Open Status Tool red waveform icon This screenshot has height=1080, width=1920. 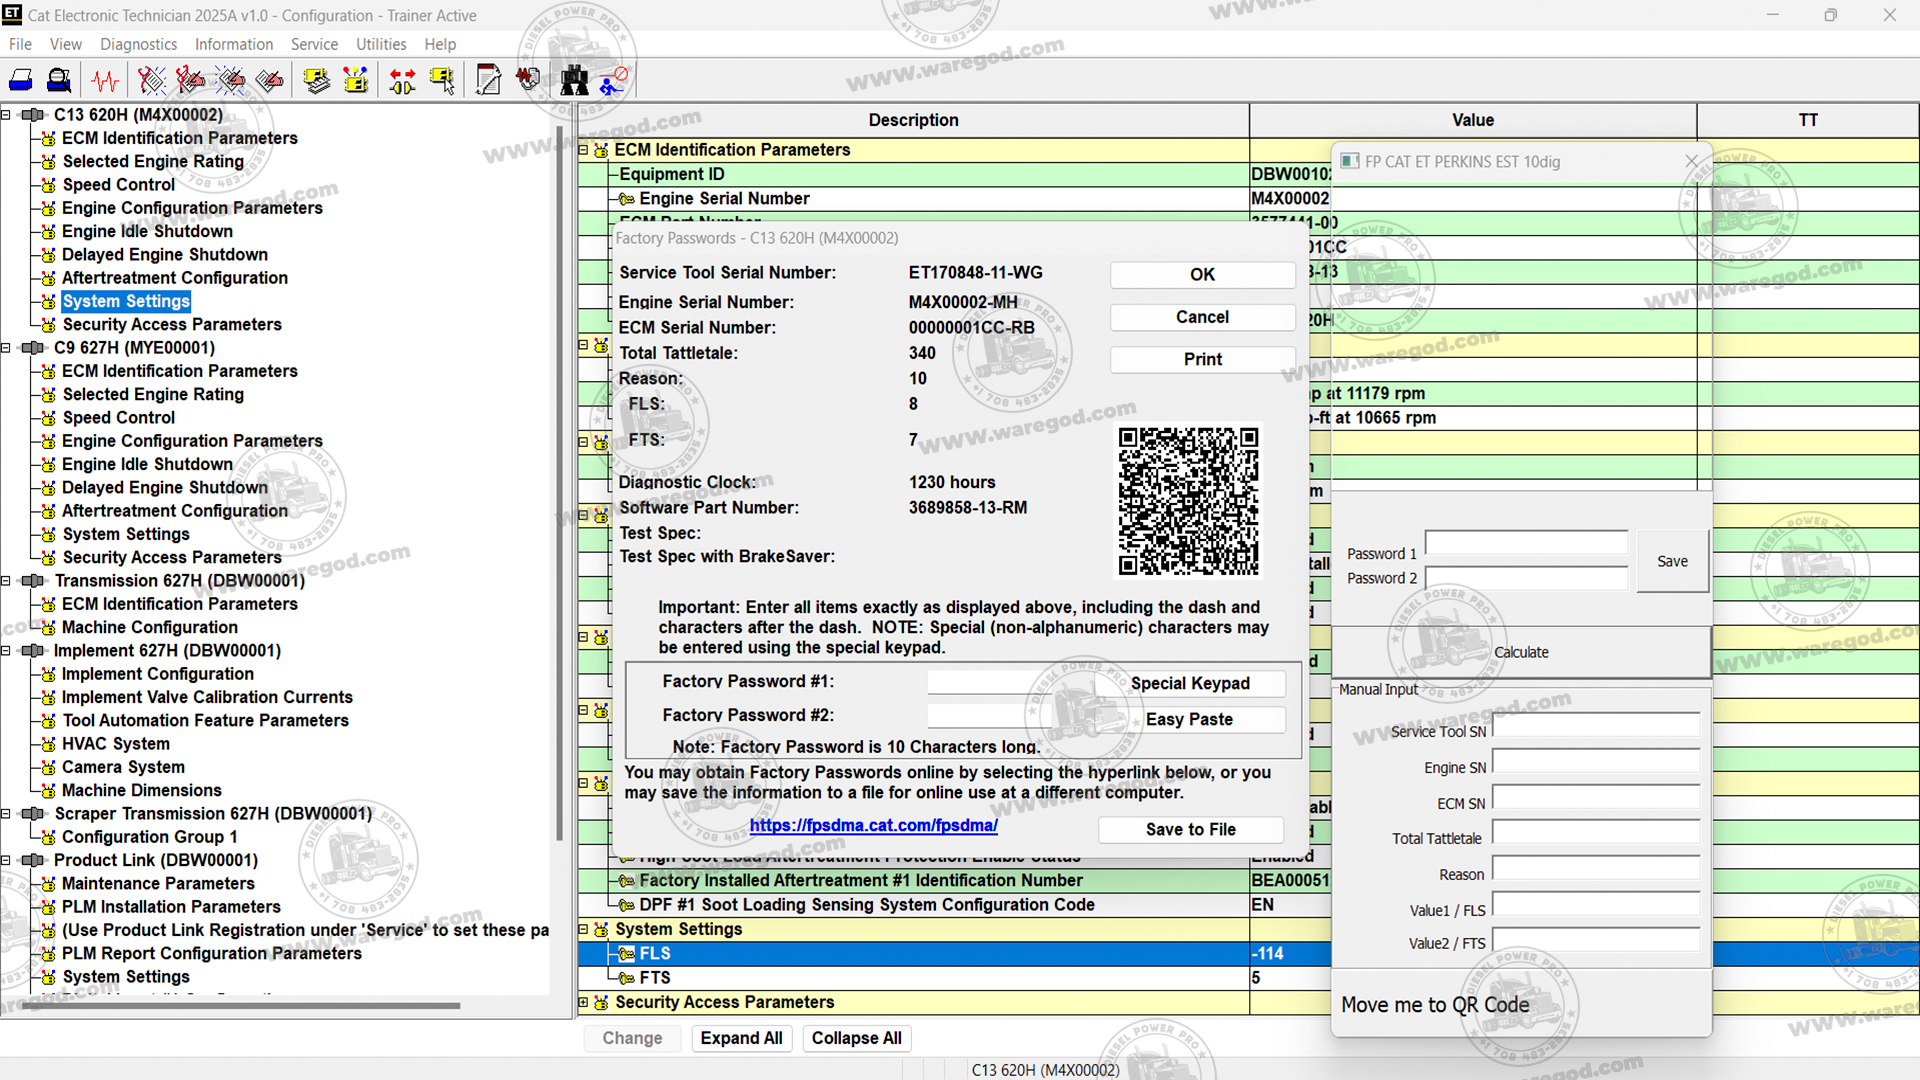(105, 80)
